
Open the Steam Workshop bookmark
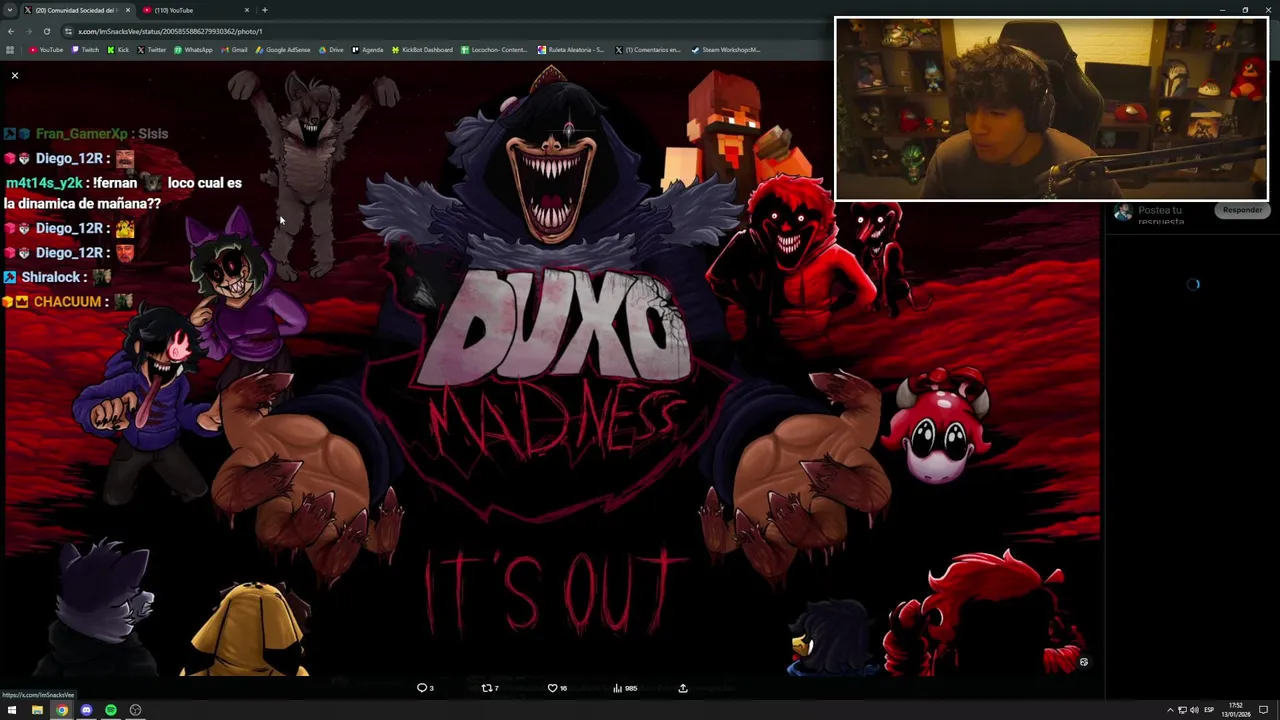click(725, 50)
